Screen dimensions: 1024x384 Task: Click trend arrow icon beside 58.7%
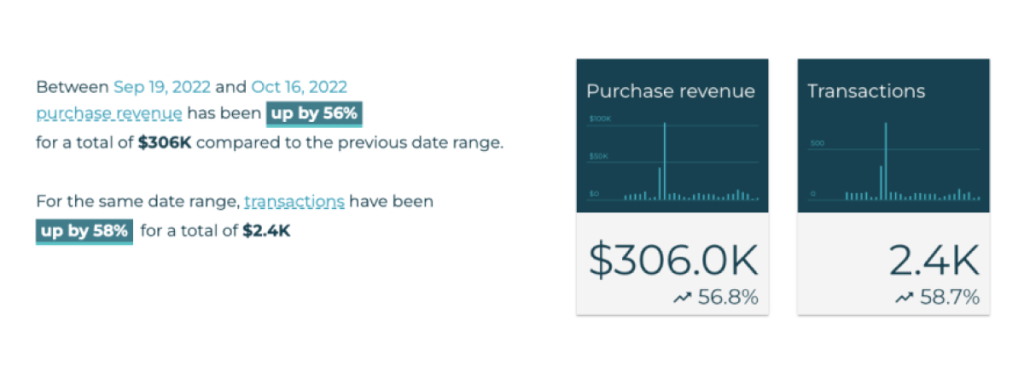point(904,298)
